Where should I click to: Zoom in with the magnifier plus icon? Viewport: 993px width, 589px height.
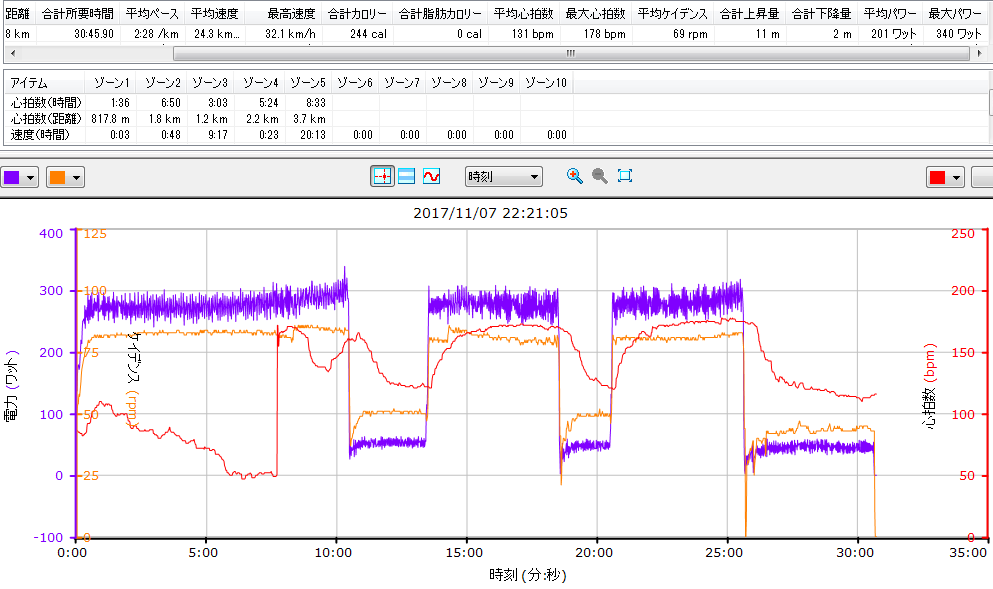574,176
